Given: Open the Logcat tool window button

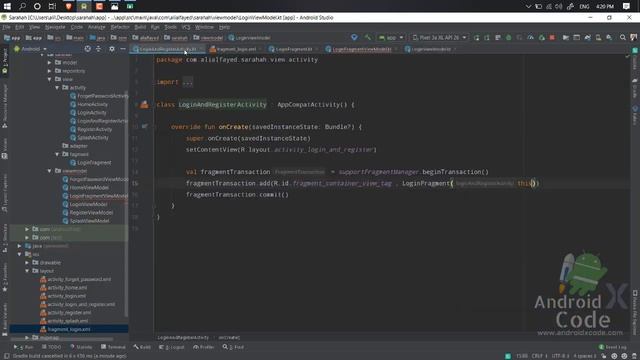Looking at the screenshot, I should click(x=171, y=347).
